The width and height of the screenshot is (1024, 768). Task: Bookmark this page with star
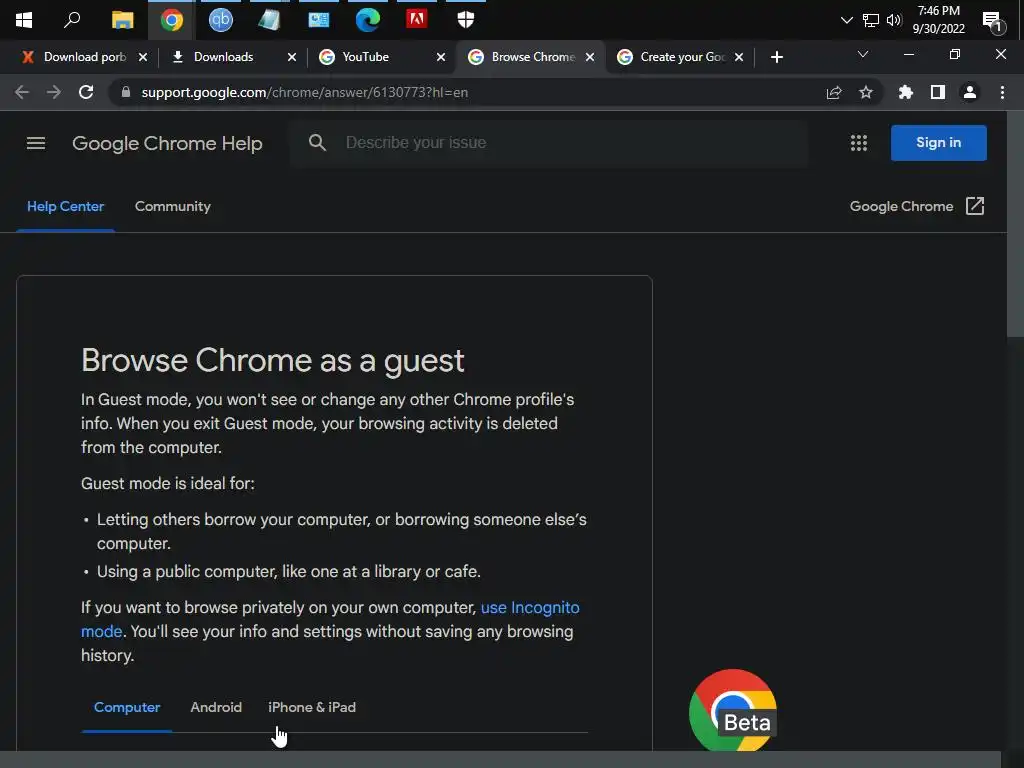point(866,93)
